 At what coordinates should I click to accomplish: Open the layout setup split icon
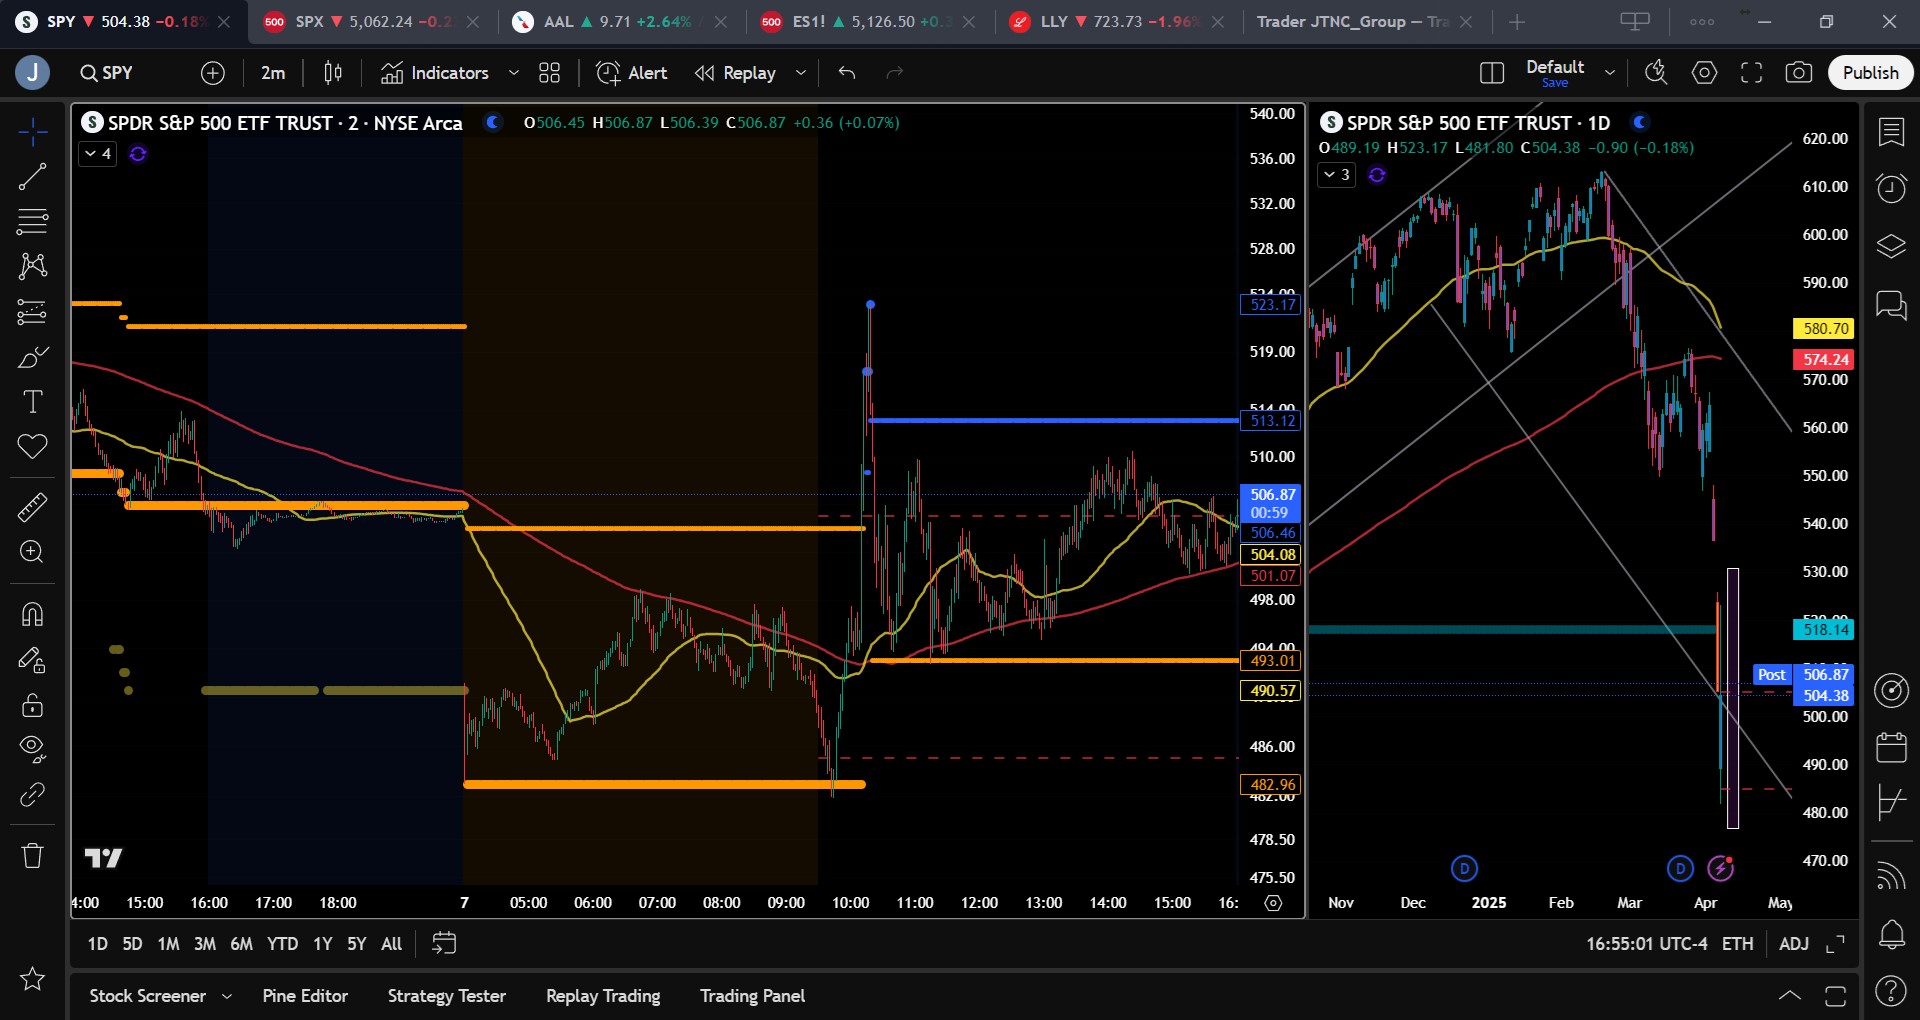coord(1491,73)
